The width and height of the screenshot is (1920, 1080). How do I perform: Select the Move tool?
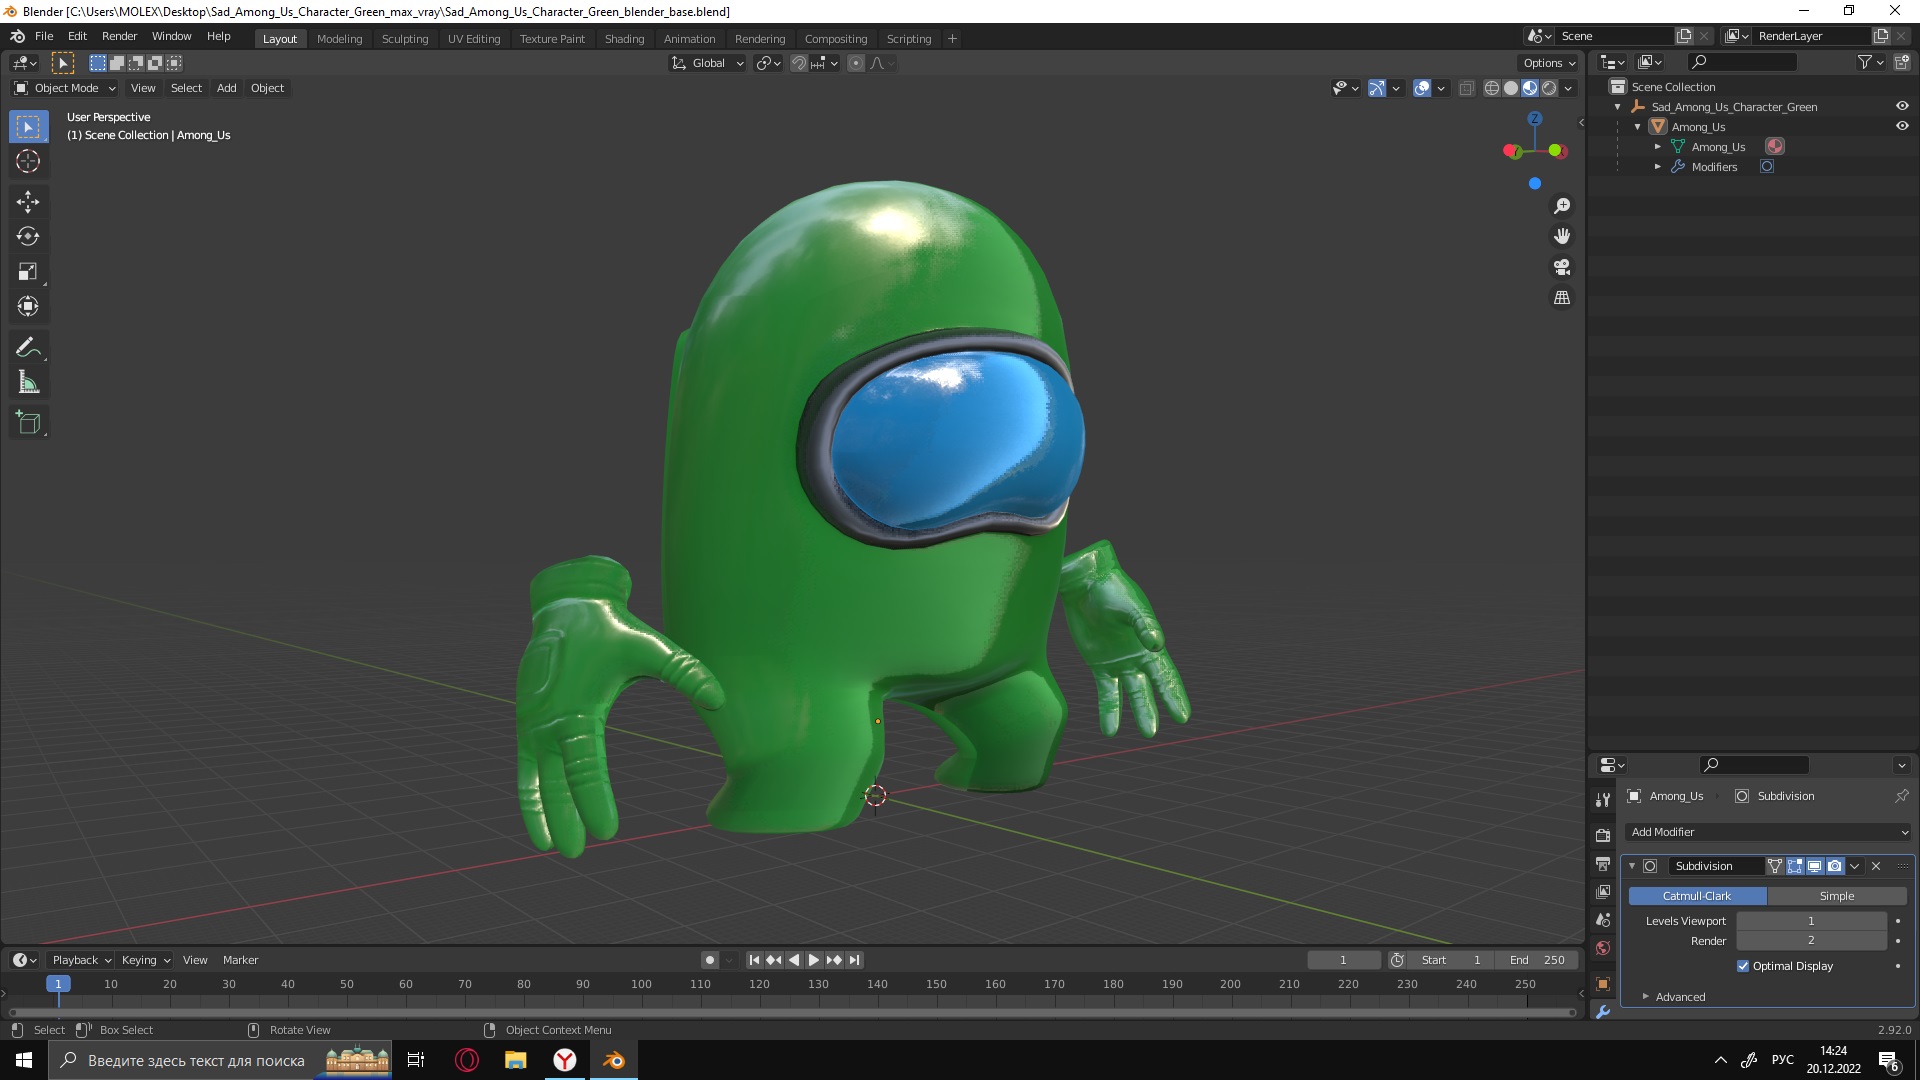pos(28,202)
